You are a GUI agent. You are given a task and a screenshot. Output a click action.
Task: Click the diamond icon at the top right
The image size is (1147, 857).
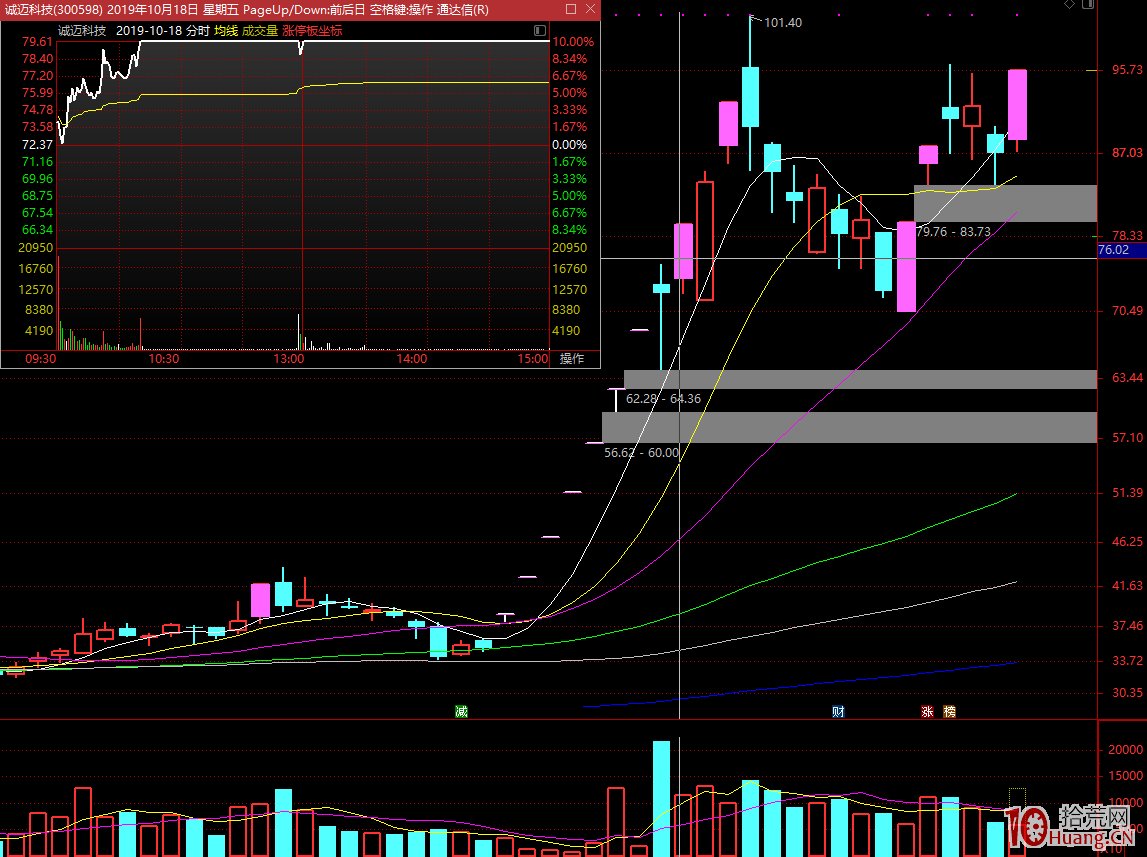[1070, 5]
